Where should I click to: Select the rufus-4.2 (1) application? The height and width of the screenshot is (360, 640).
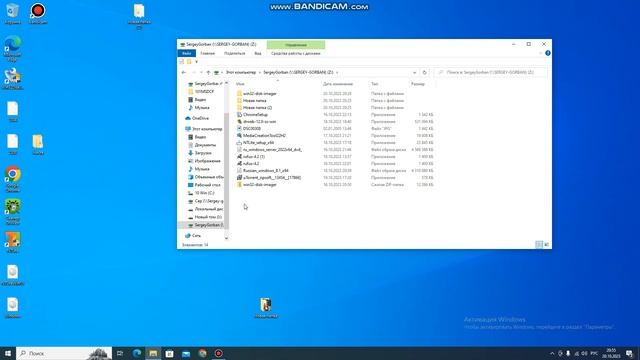click(x=253, y=156)
